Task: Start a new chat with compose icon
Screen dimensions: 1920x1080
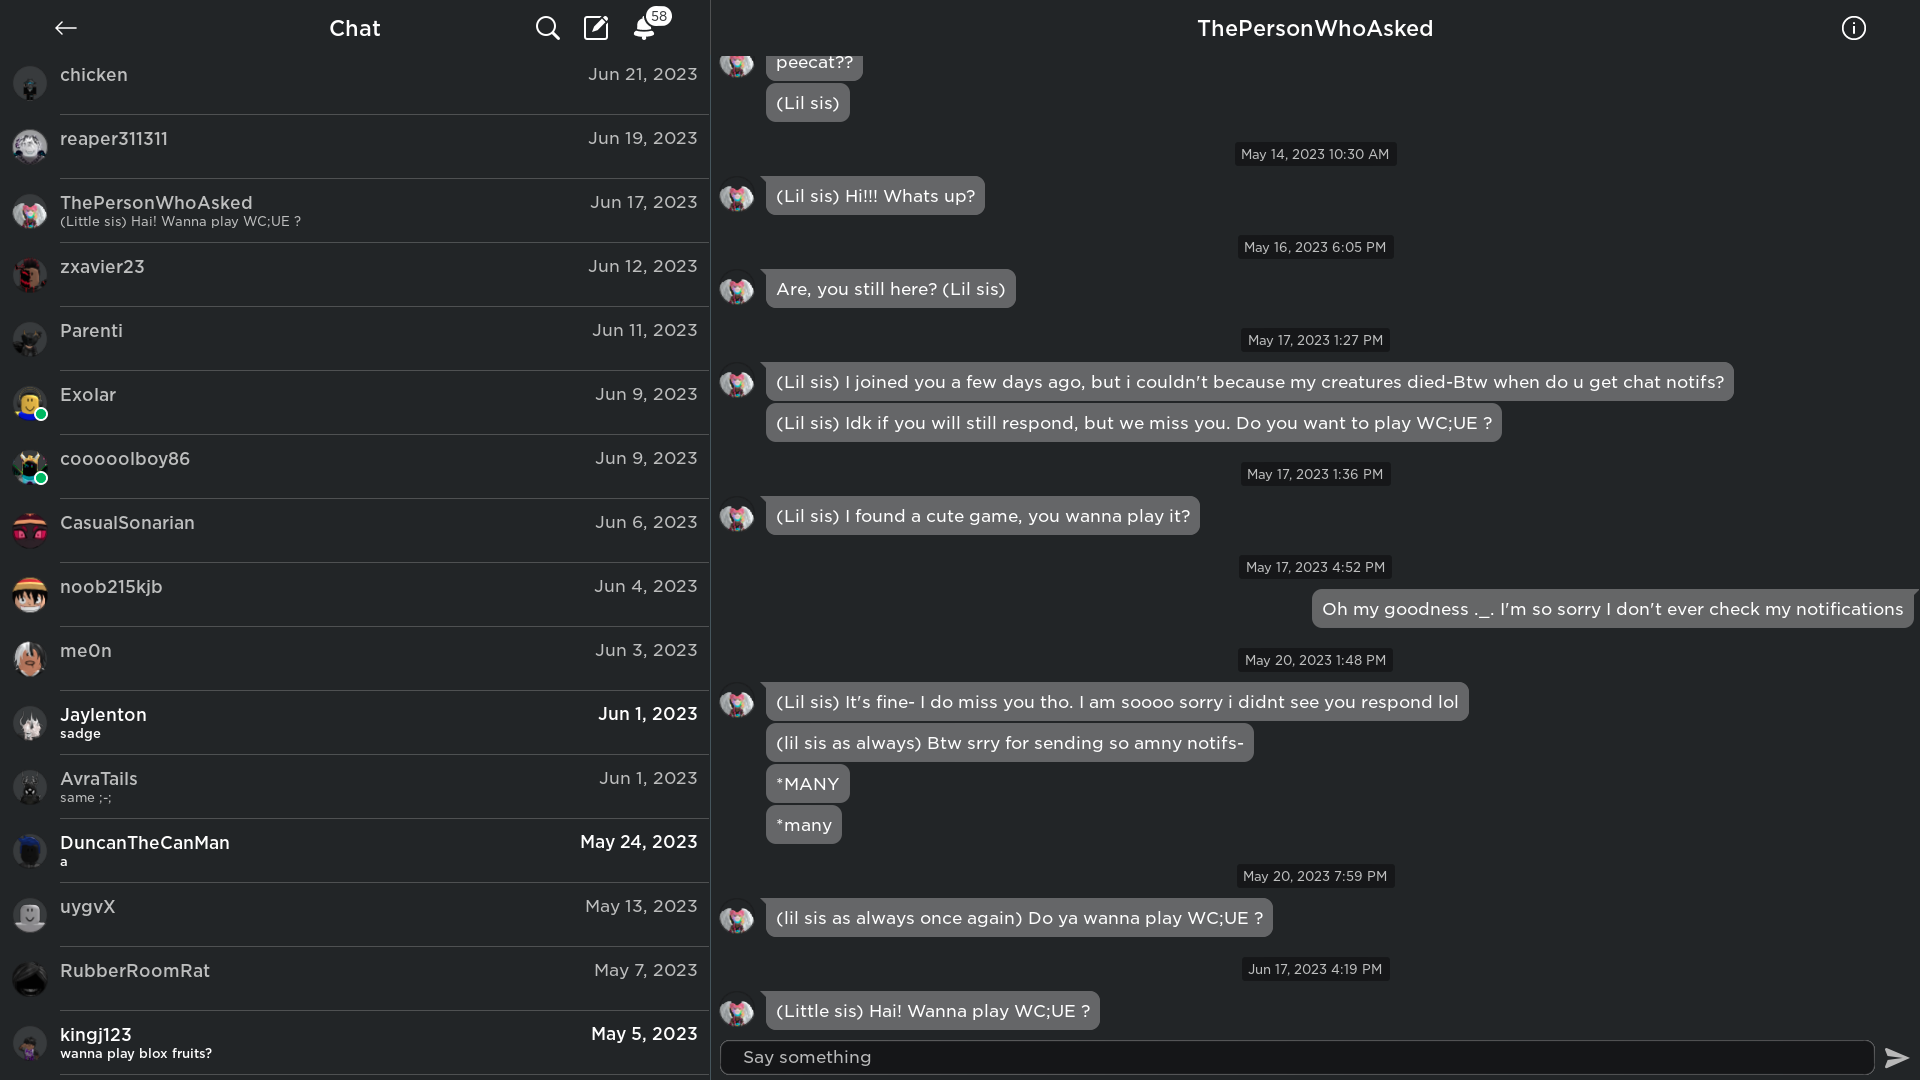Action: coord(596,28)
